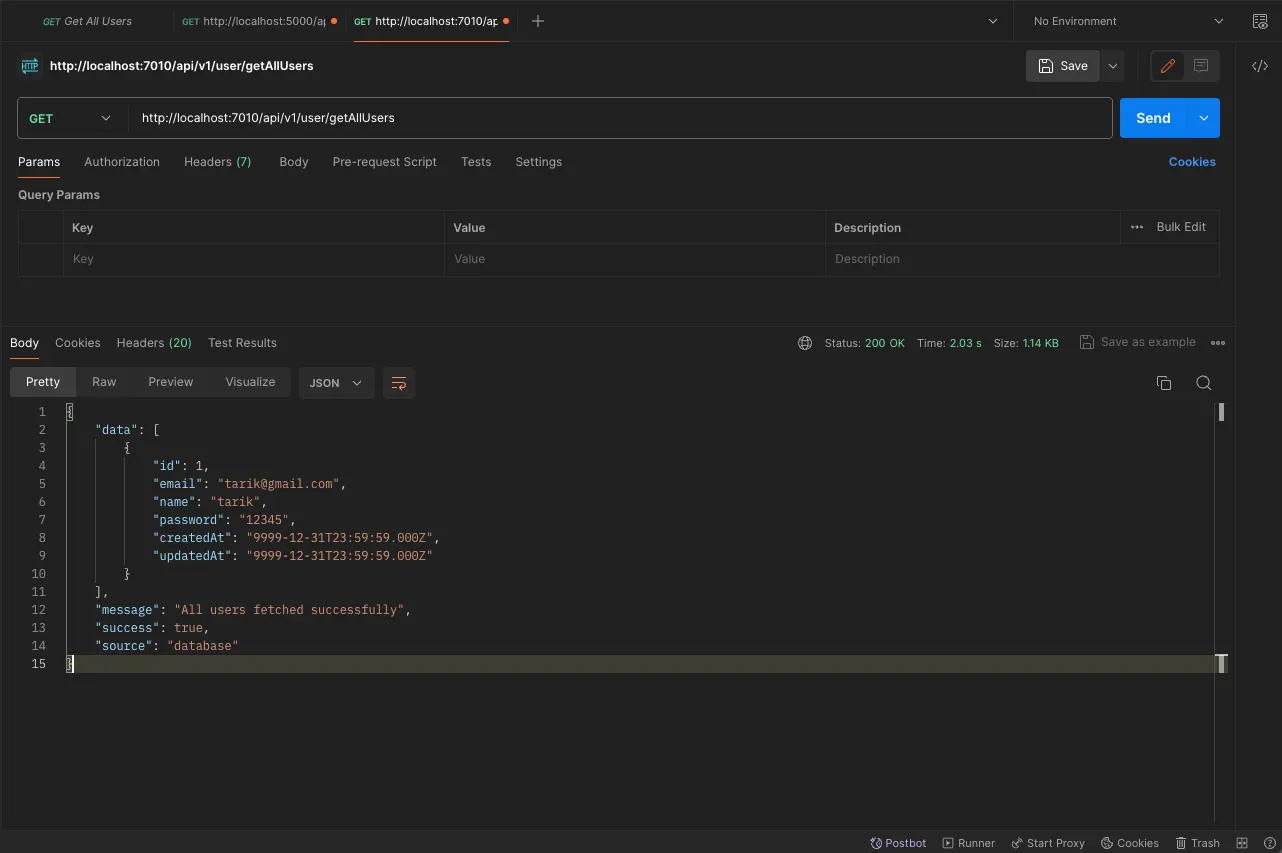The height and width of the screenshot is (853, 1282).
Task: Open Trash in the status bar
Action: 1197,843
